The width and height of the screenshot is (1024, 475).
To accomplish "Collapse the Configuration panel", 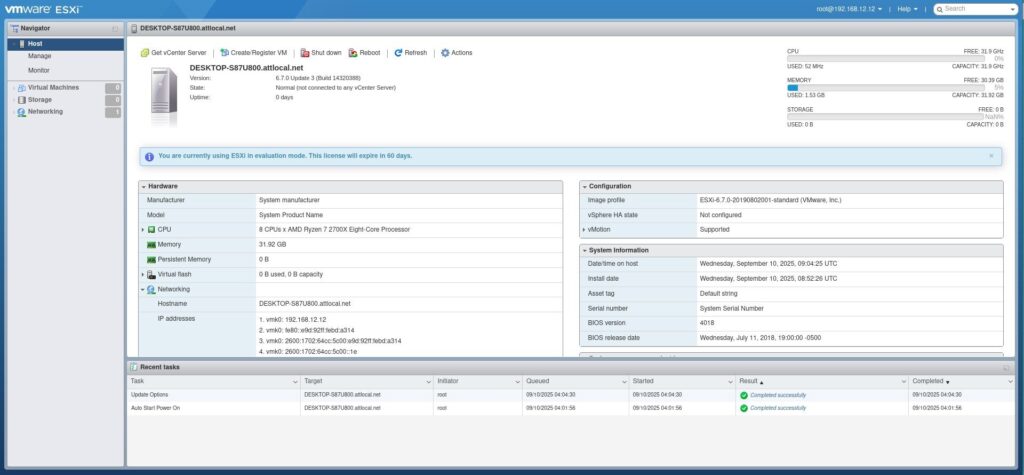I will 584,186.
